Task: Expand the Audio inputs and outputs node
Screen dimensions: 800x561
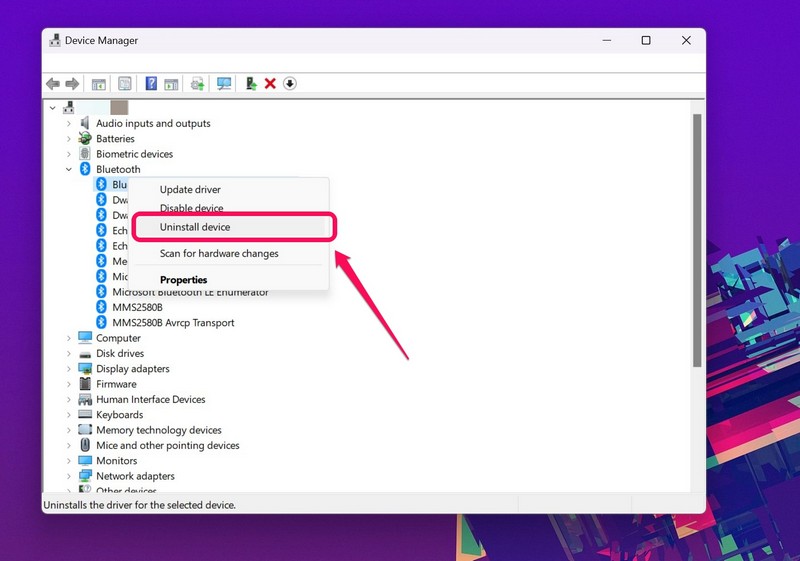Action: tap(69, 124)
